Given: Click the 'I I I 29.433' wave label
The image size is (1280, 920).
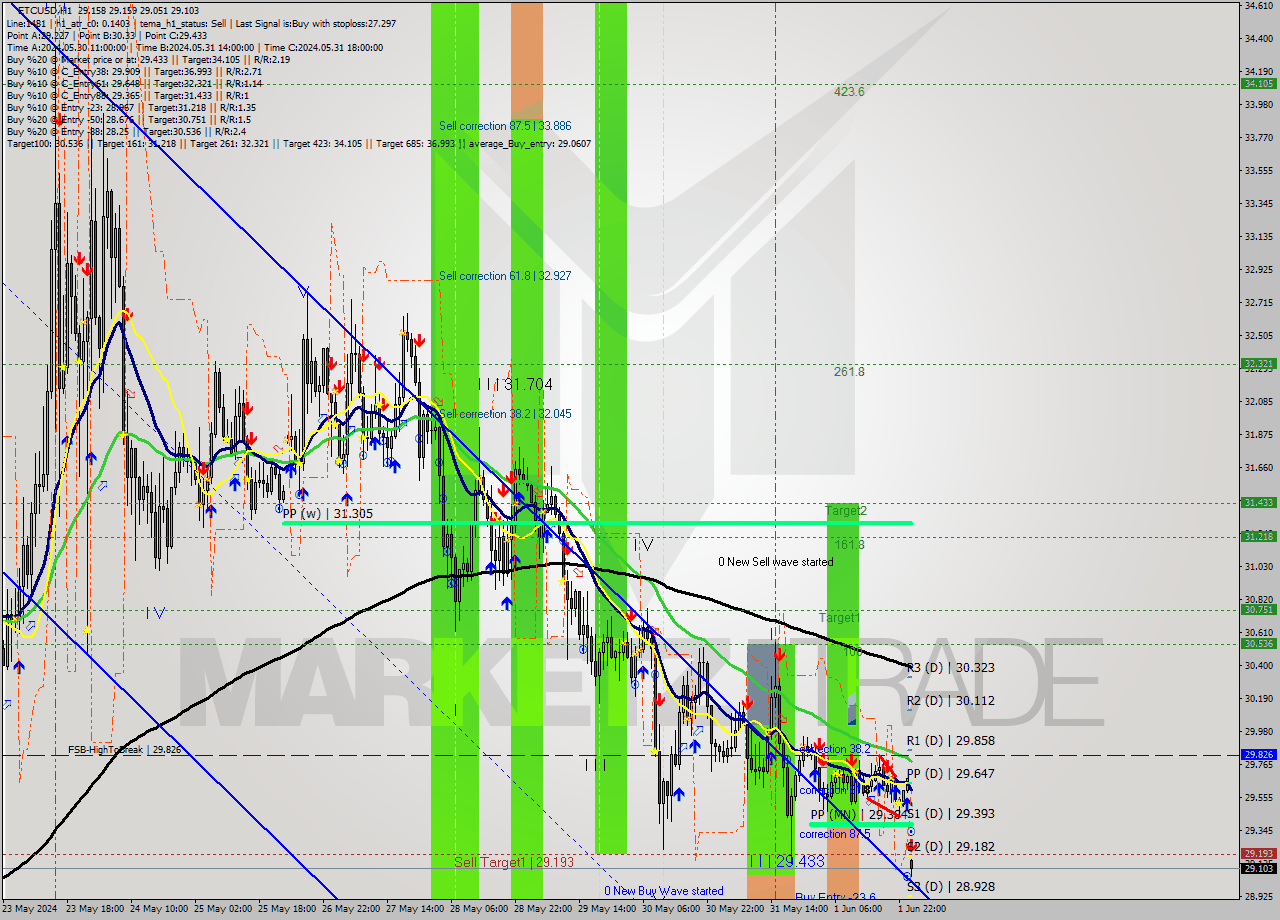Looking at the screenshot, I should pyautogui.click(x=786, y=861).
